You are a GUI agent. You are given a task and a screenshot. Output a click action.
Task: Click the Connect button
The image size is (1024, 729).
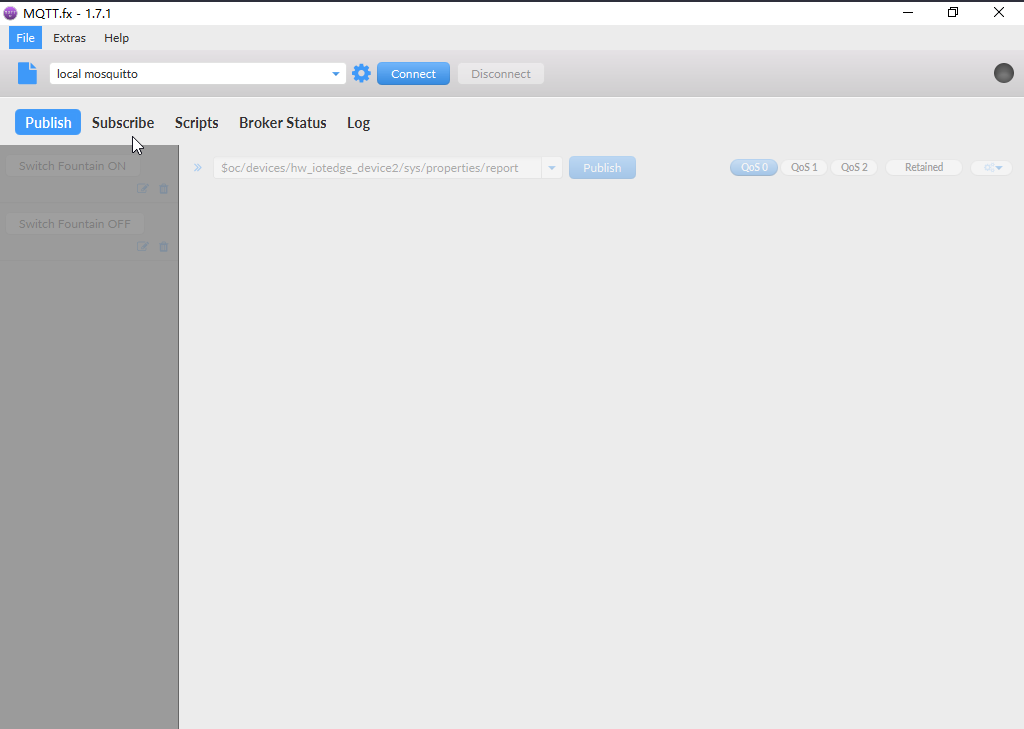[x=413, y=74]
